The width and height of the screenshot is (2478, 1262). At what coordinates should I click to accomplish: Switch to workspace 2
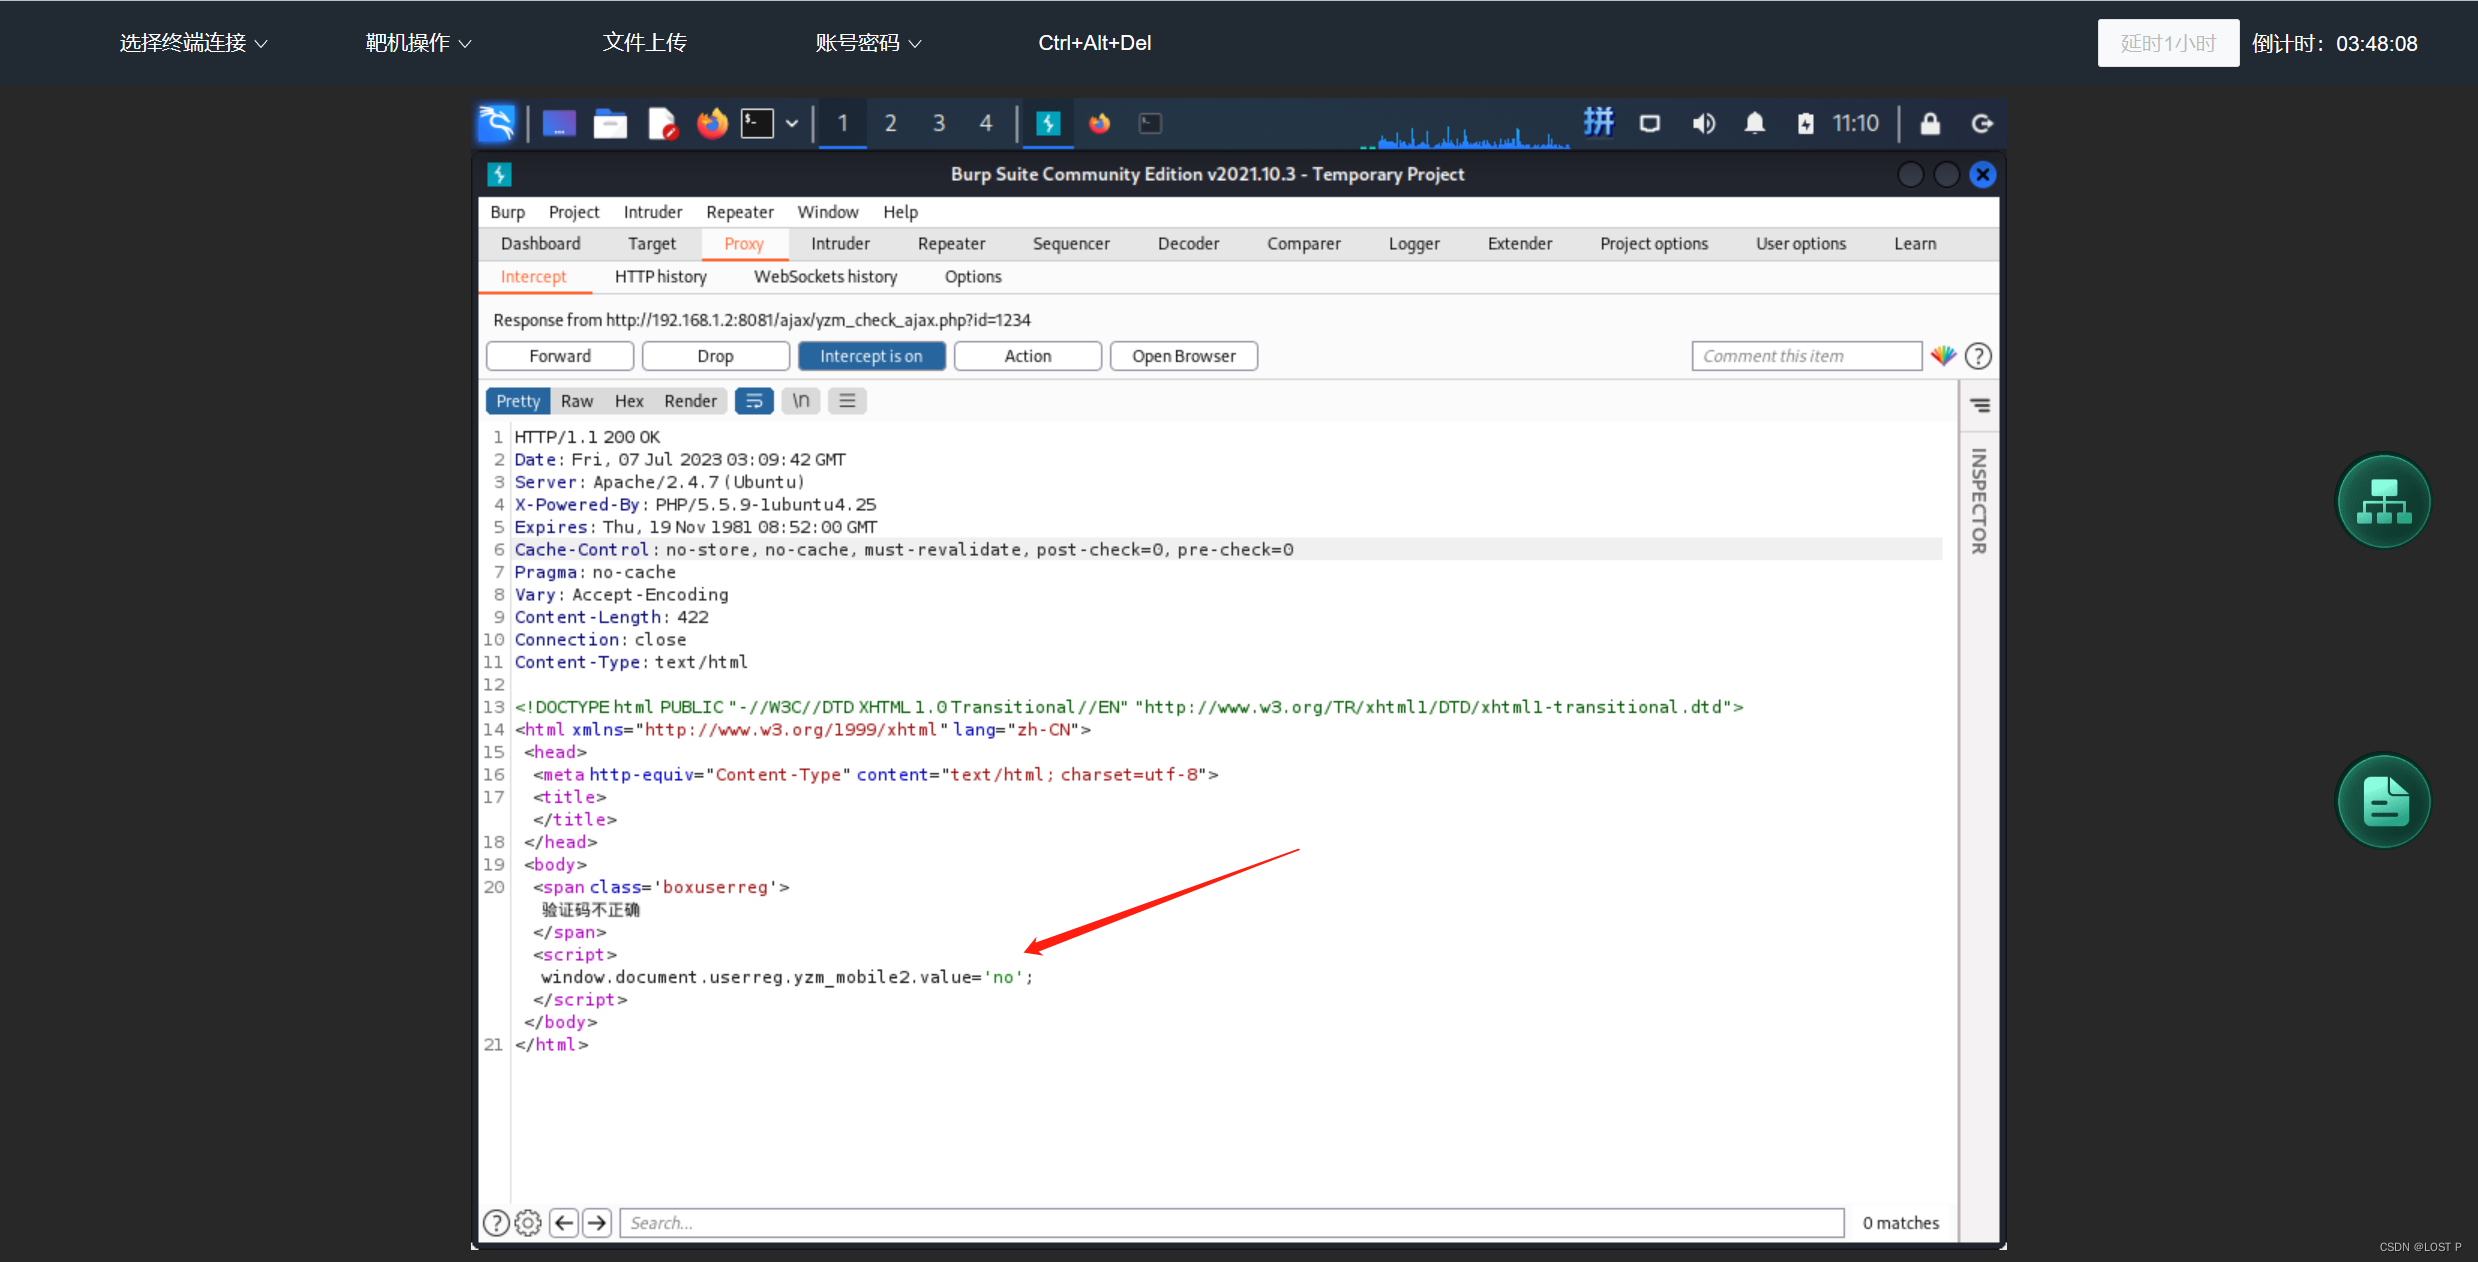point(890,123)
